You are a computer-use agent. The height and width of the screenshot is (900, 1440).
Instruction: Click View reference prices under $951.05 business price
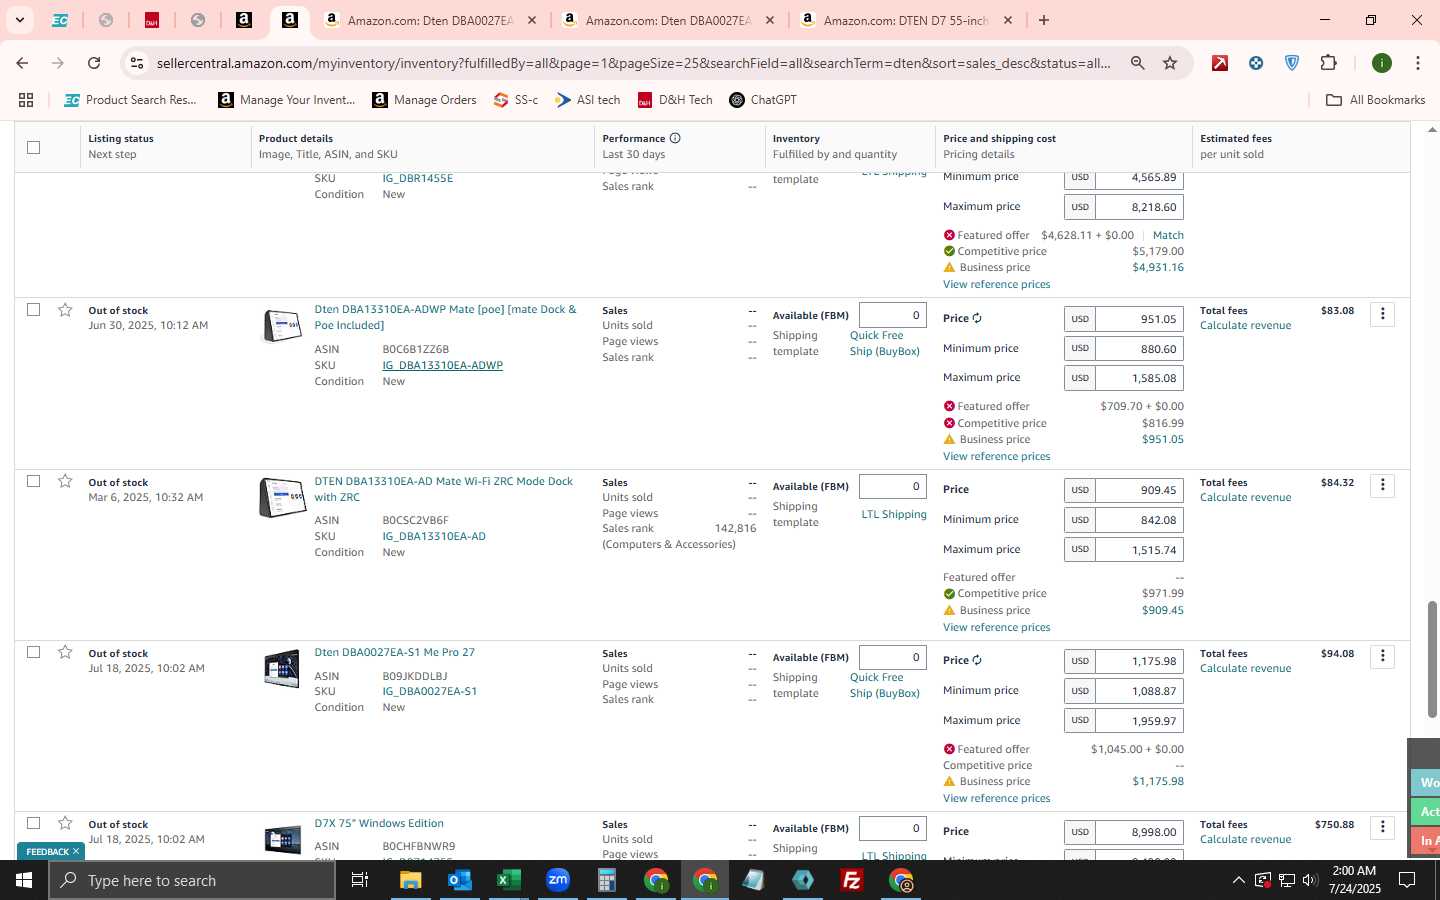click(996, 456)
